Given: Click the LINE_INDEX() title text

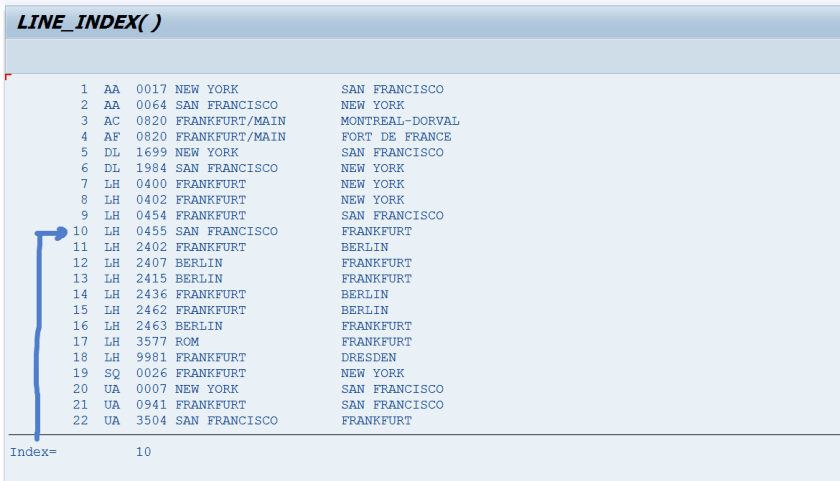Looking at the screenshot, I should click(89, 24).
